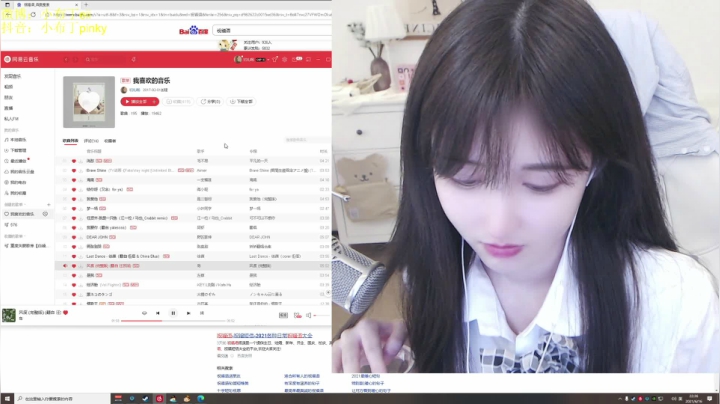Mute the volume speaker icon
The width and height of the screenshot is (720, 404).
tap(309, 315)
